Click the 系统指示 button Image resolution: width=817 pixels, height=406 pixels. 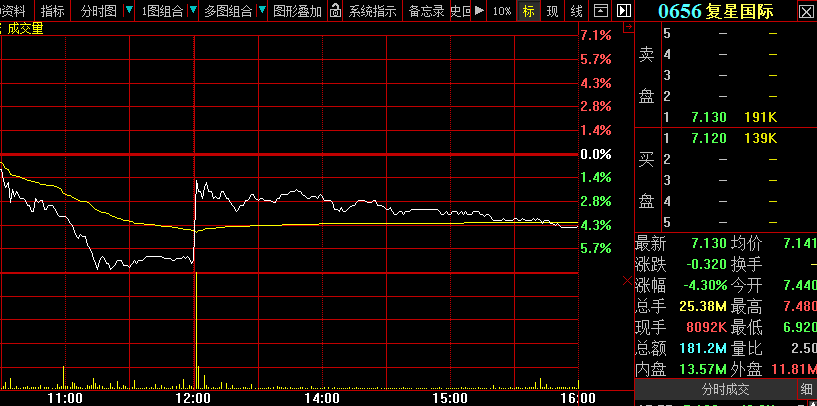point(372,11)
